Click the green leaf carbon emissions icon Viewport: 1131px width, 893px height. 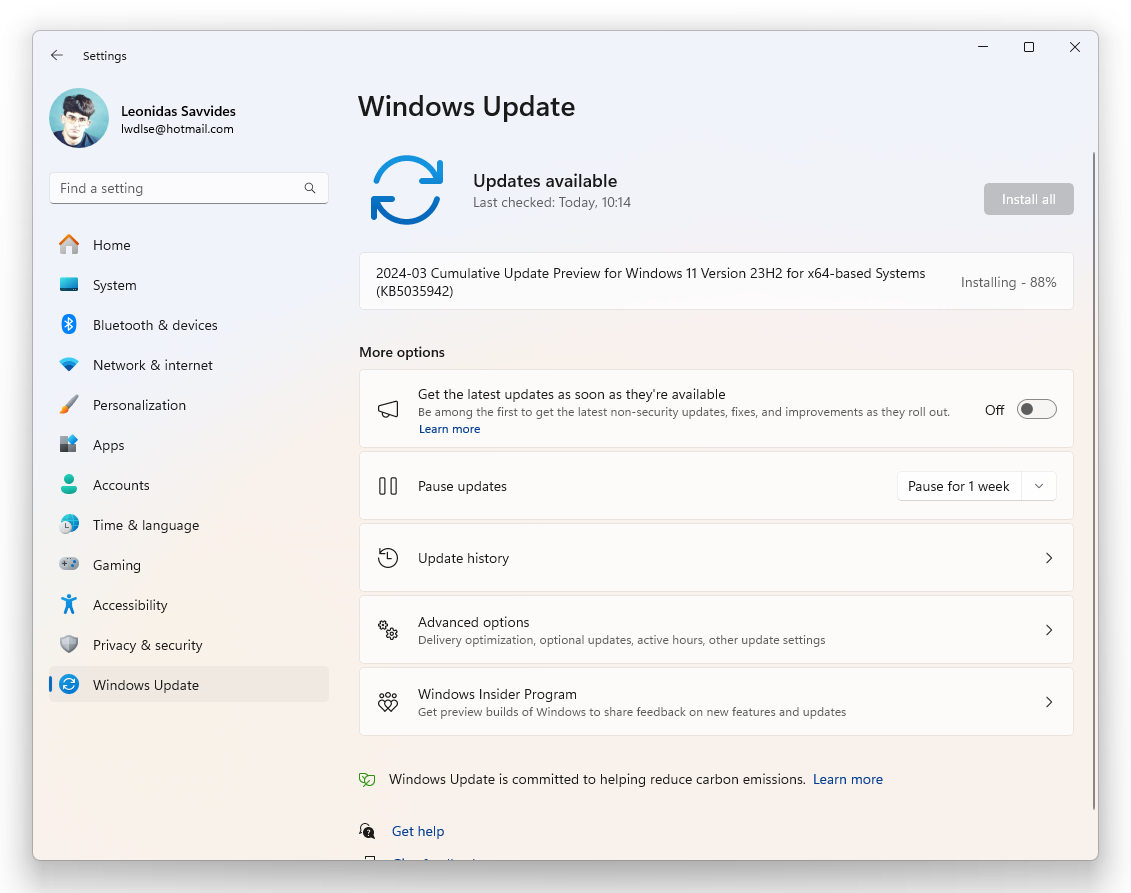coord(367,780)
